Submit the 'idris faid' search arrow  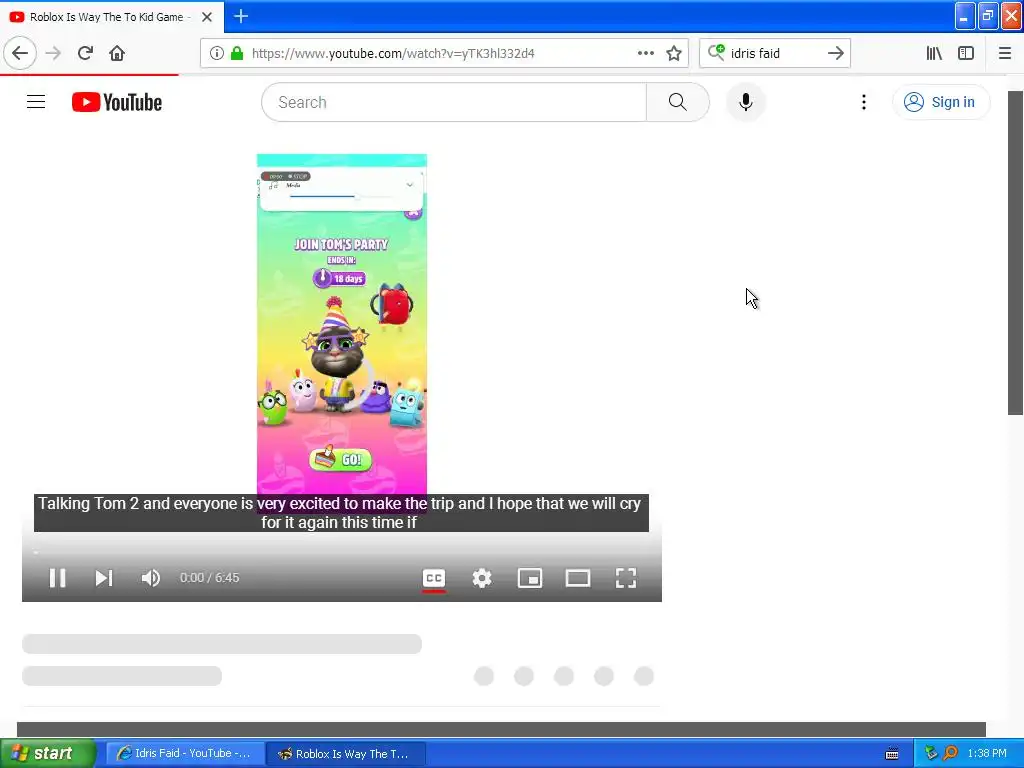[x=835, y=54]
